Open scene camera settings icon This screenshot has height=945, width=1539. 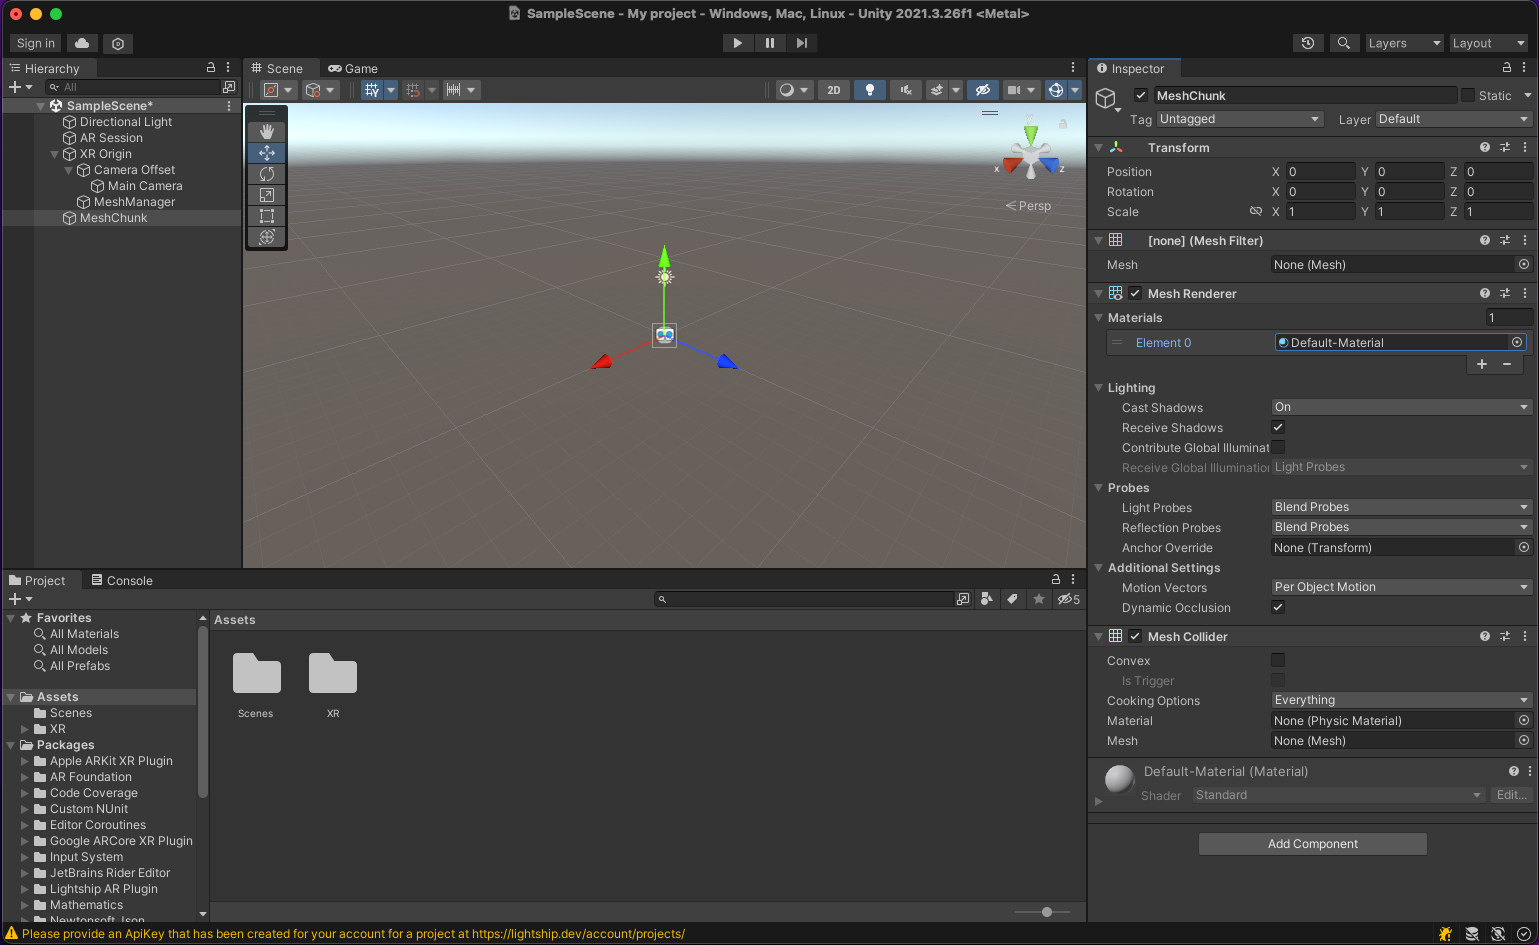click(1014, 90)
